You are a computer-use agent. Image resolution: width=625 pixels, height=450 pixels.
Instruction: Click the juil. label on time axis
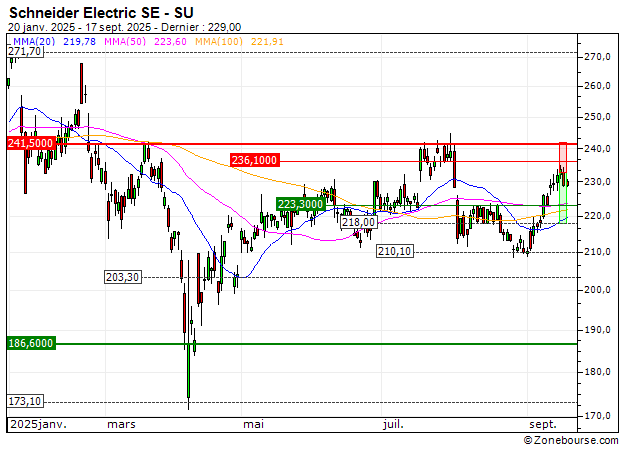click(x=394, y=425)
